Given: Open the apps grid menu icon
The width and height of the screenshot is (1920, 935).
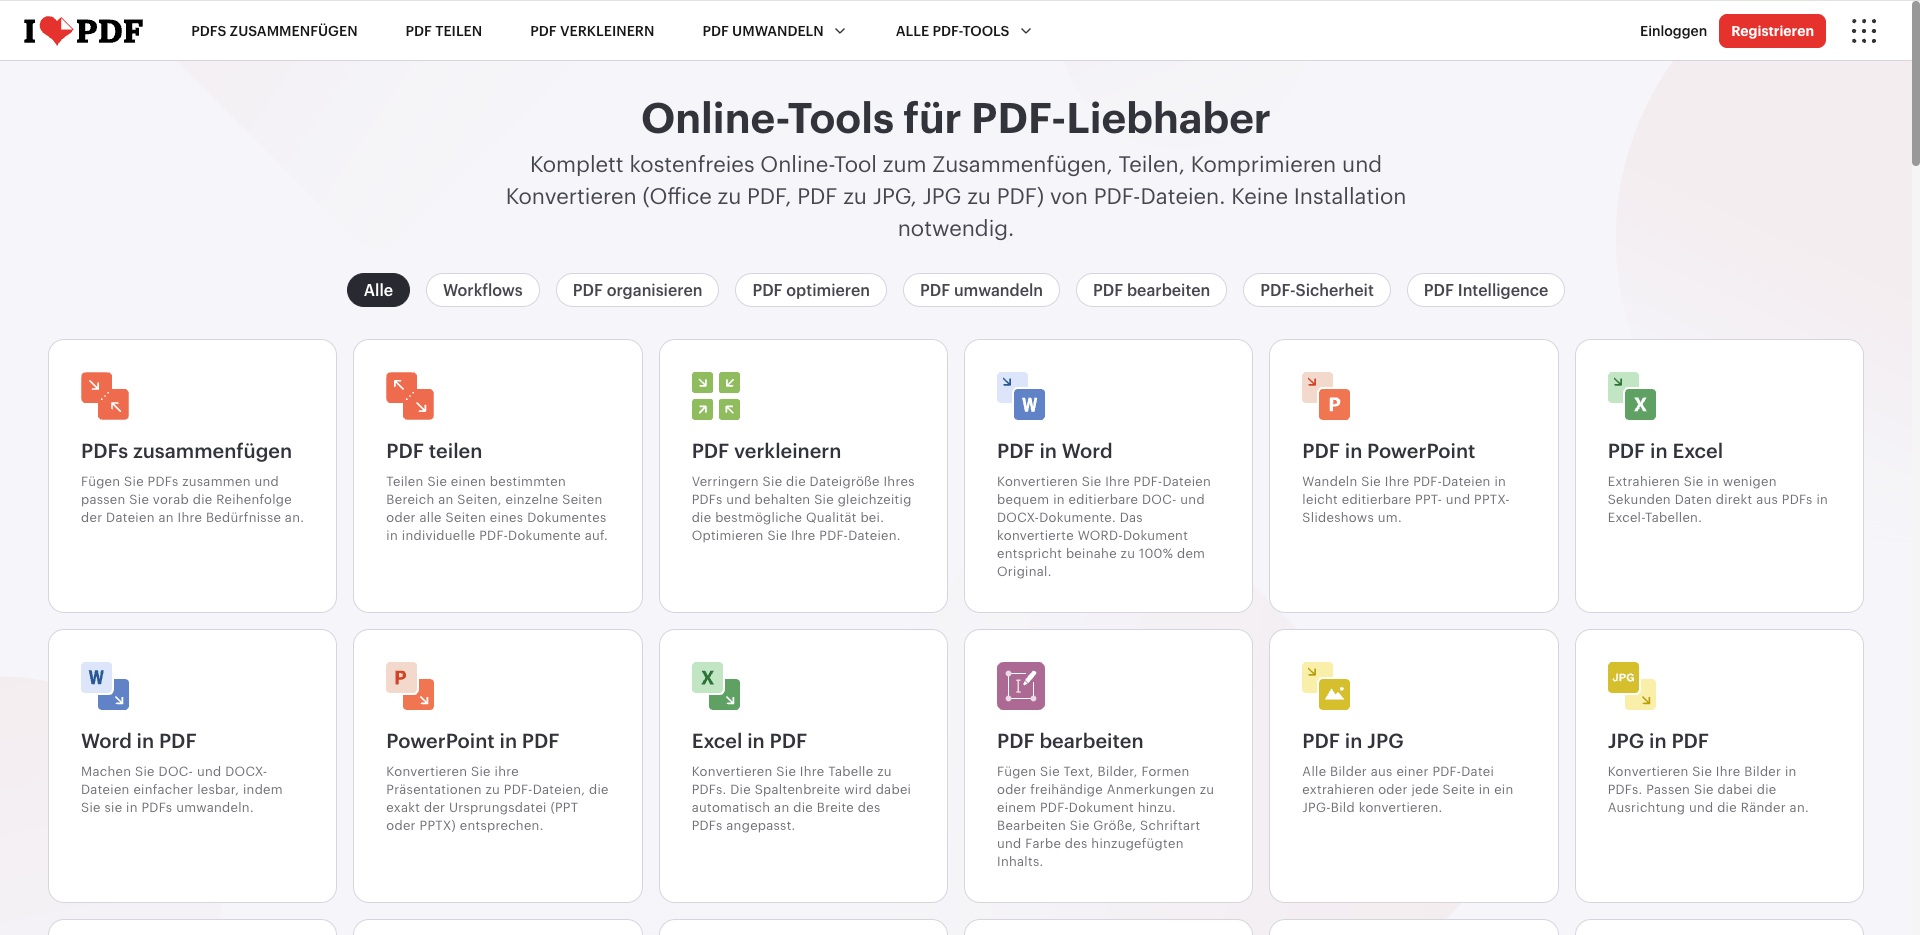Looking at the screenshot, I should 1863,31.
